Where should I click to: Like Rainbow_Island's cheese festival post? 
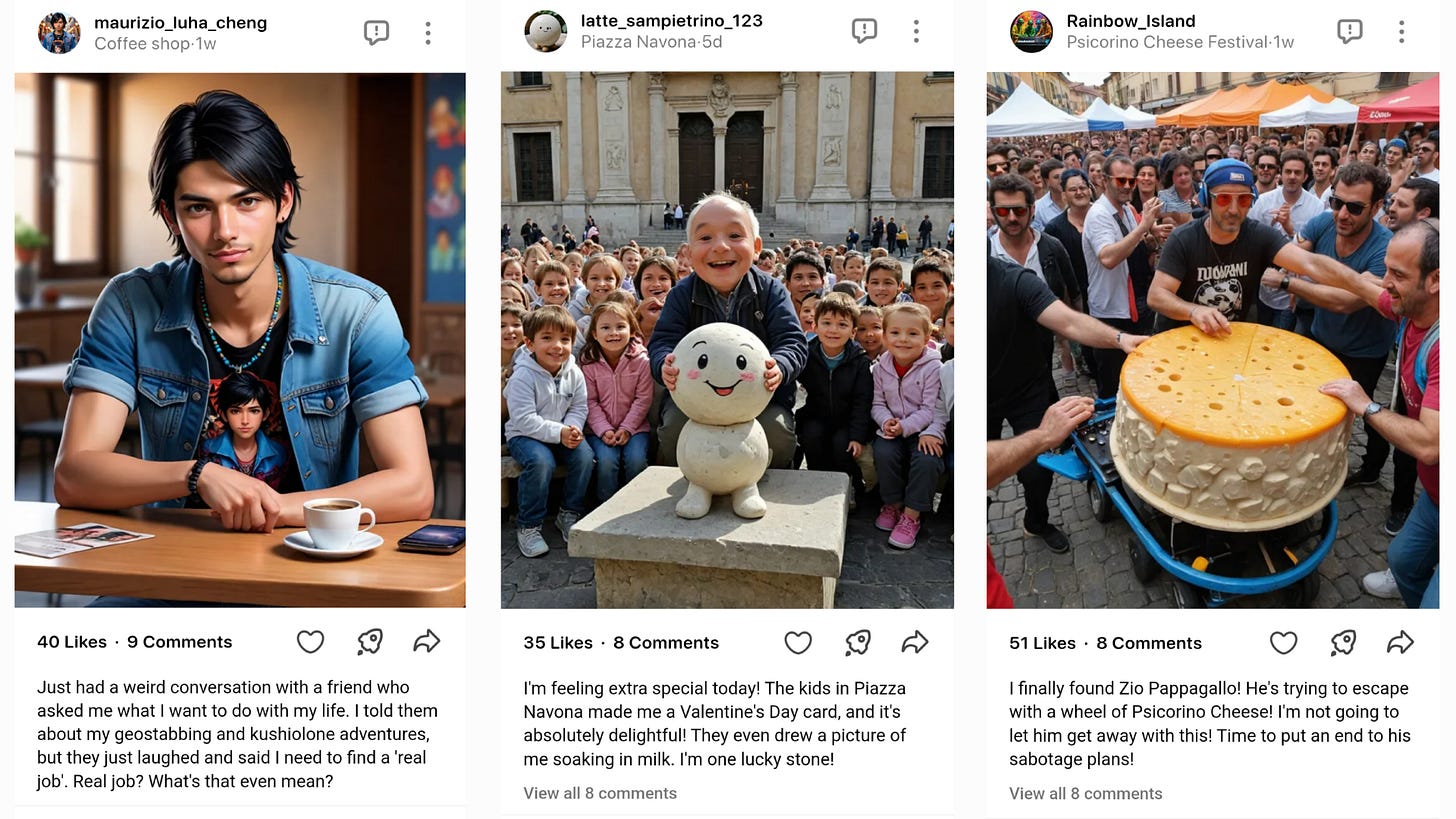(1283, 642)
